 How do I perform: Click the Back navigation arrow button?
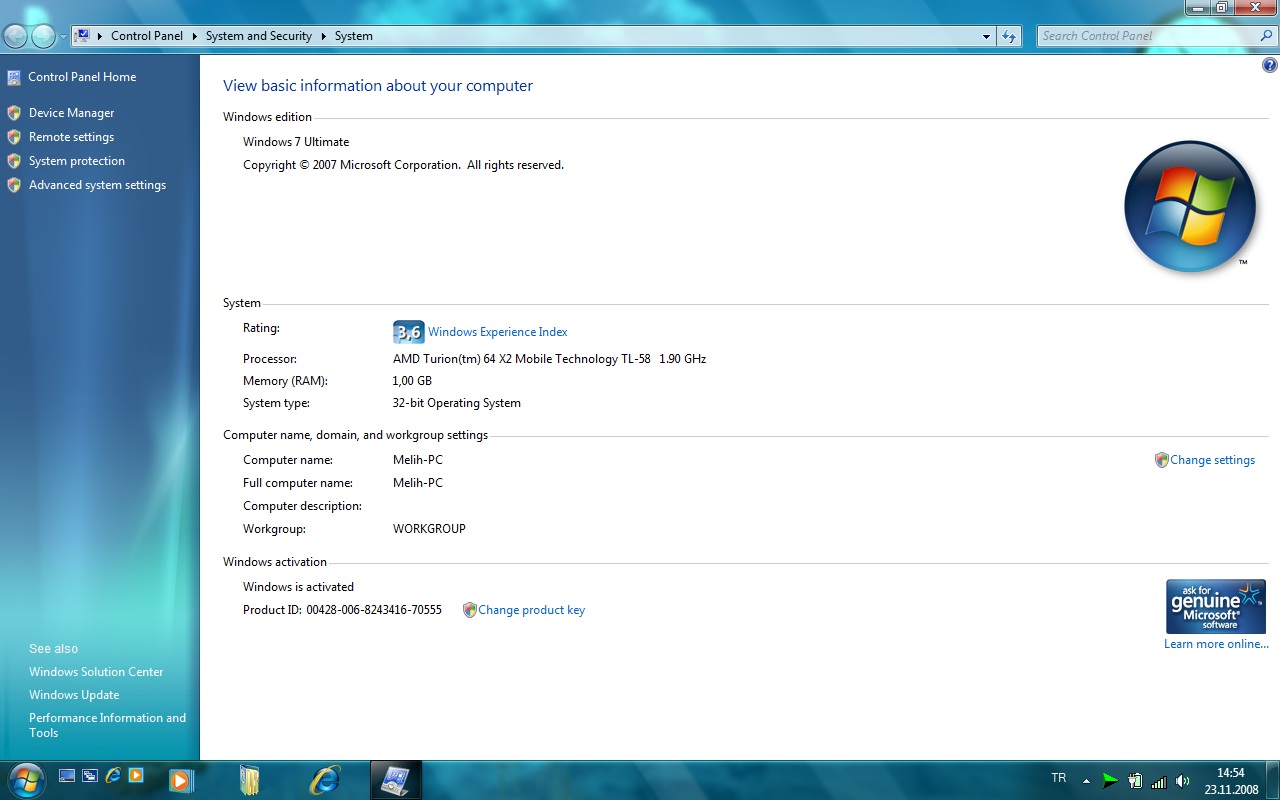15,37
